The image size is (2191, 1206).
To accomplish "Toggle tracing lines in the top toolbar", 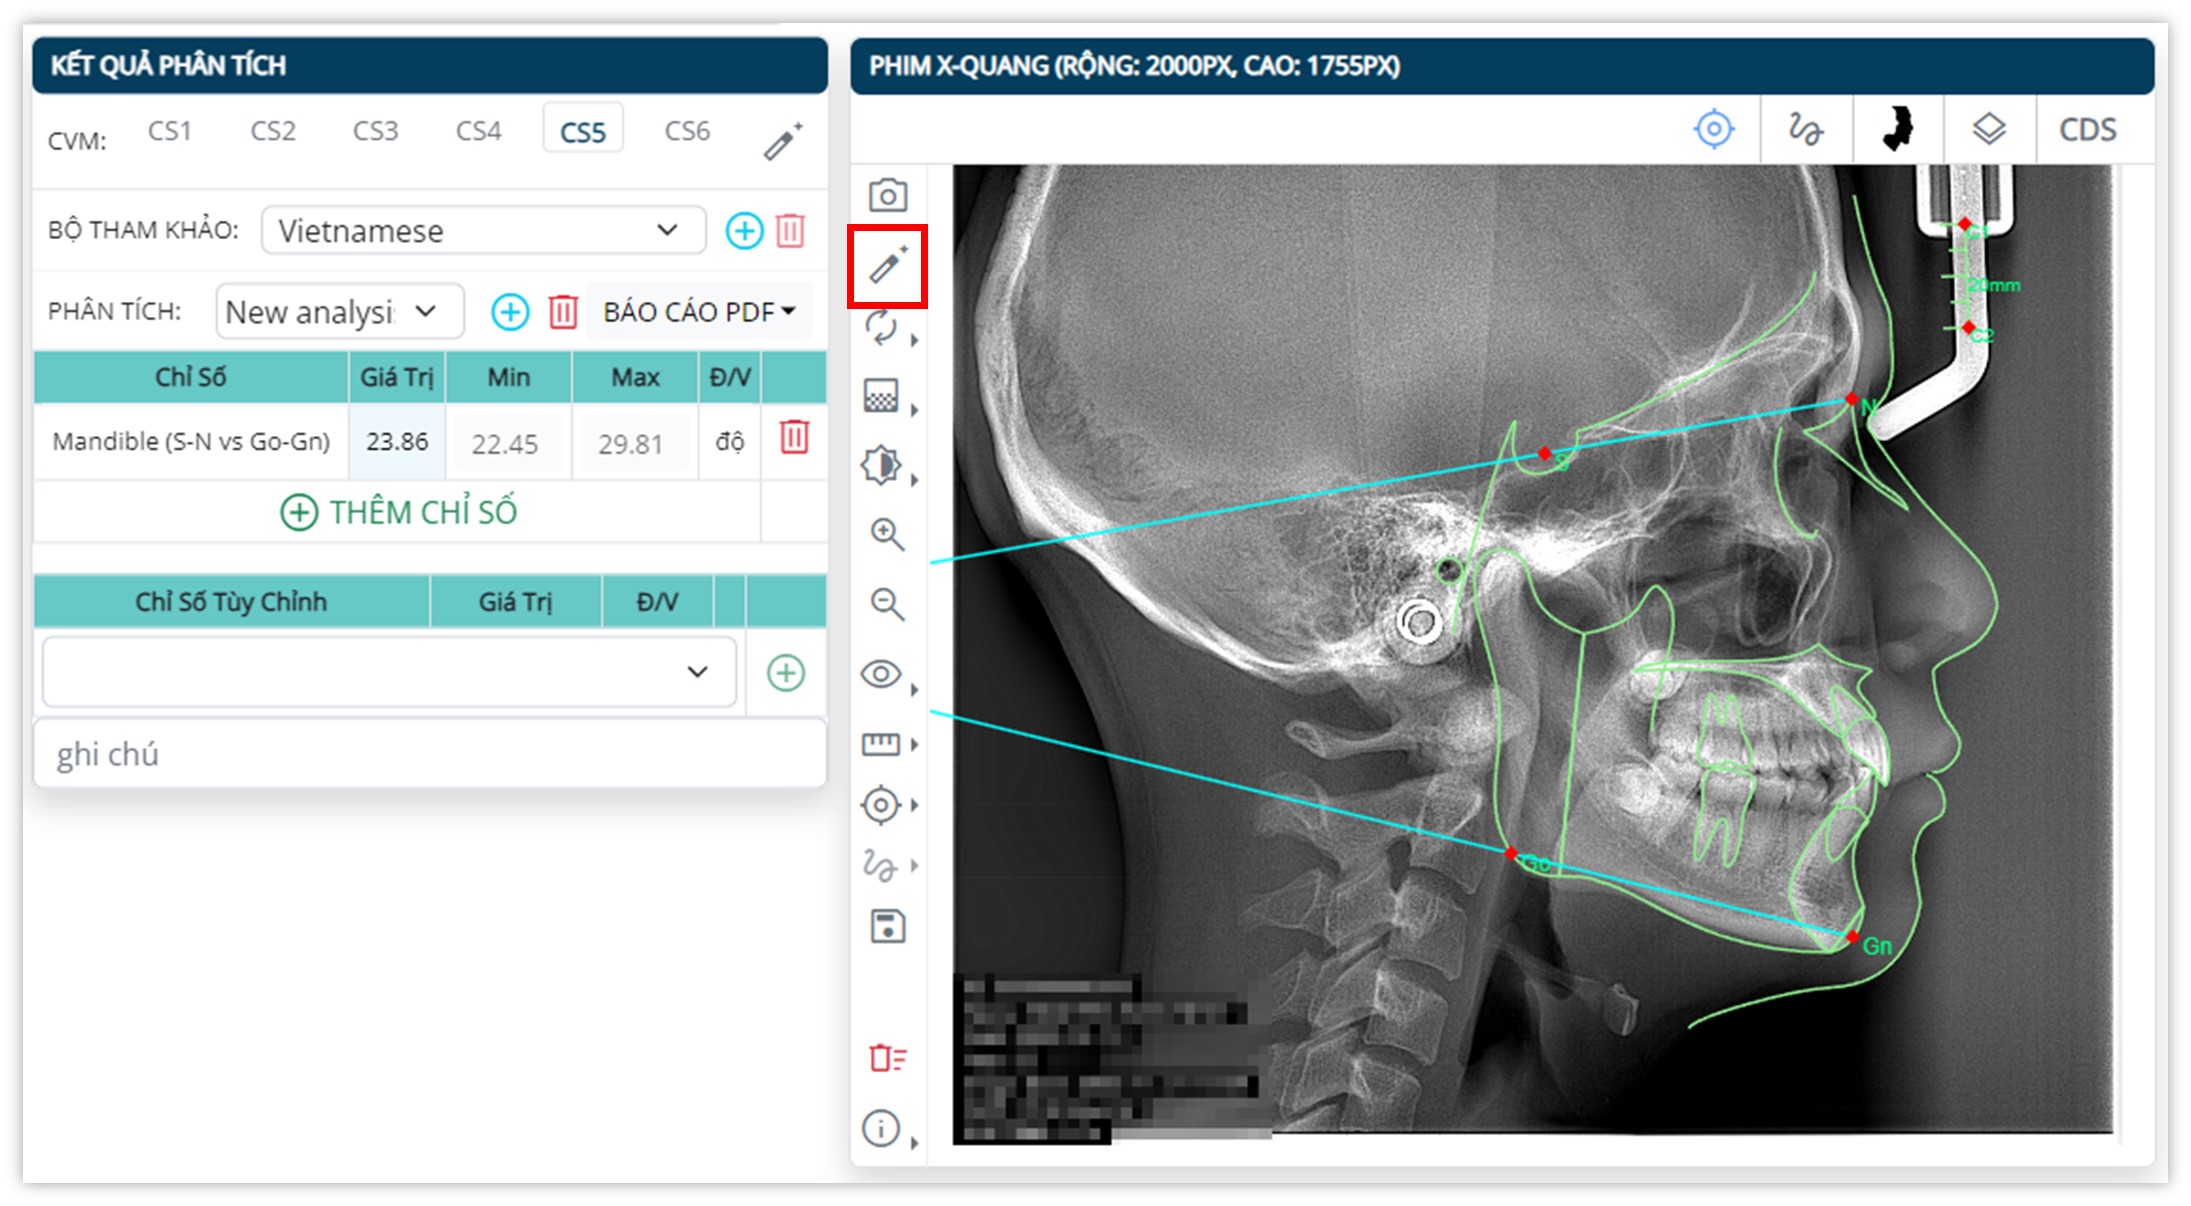I will [x=1806, y=129].
